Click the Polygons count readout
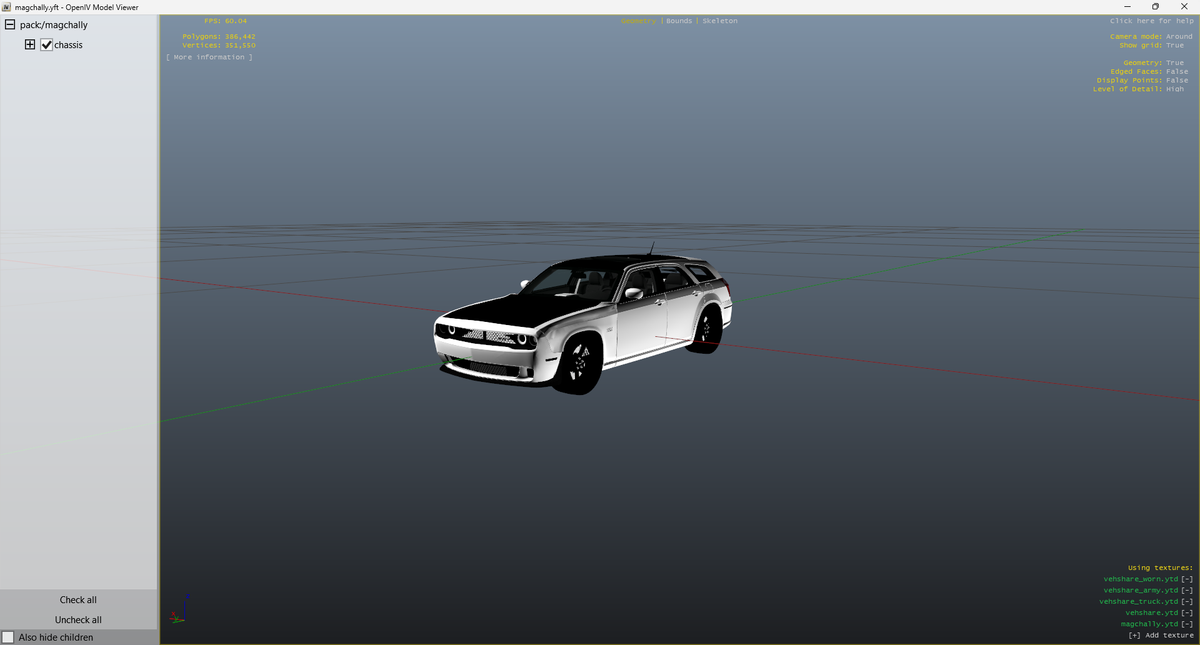Screen dimensions: 1200x645 [x=218, y=36]
